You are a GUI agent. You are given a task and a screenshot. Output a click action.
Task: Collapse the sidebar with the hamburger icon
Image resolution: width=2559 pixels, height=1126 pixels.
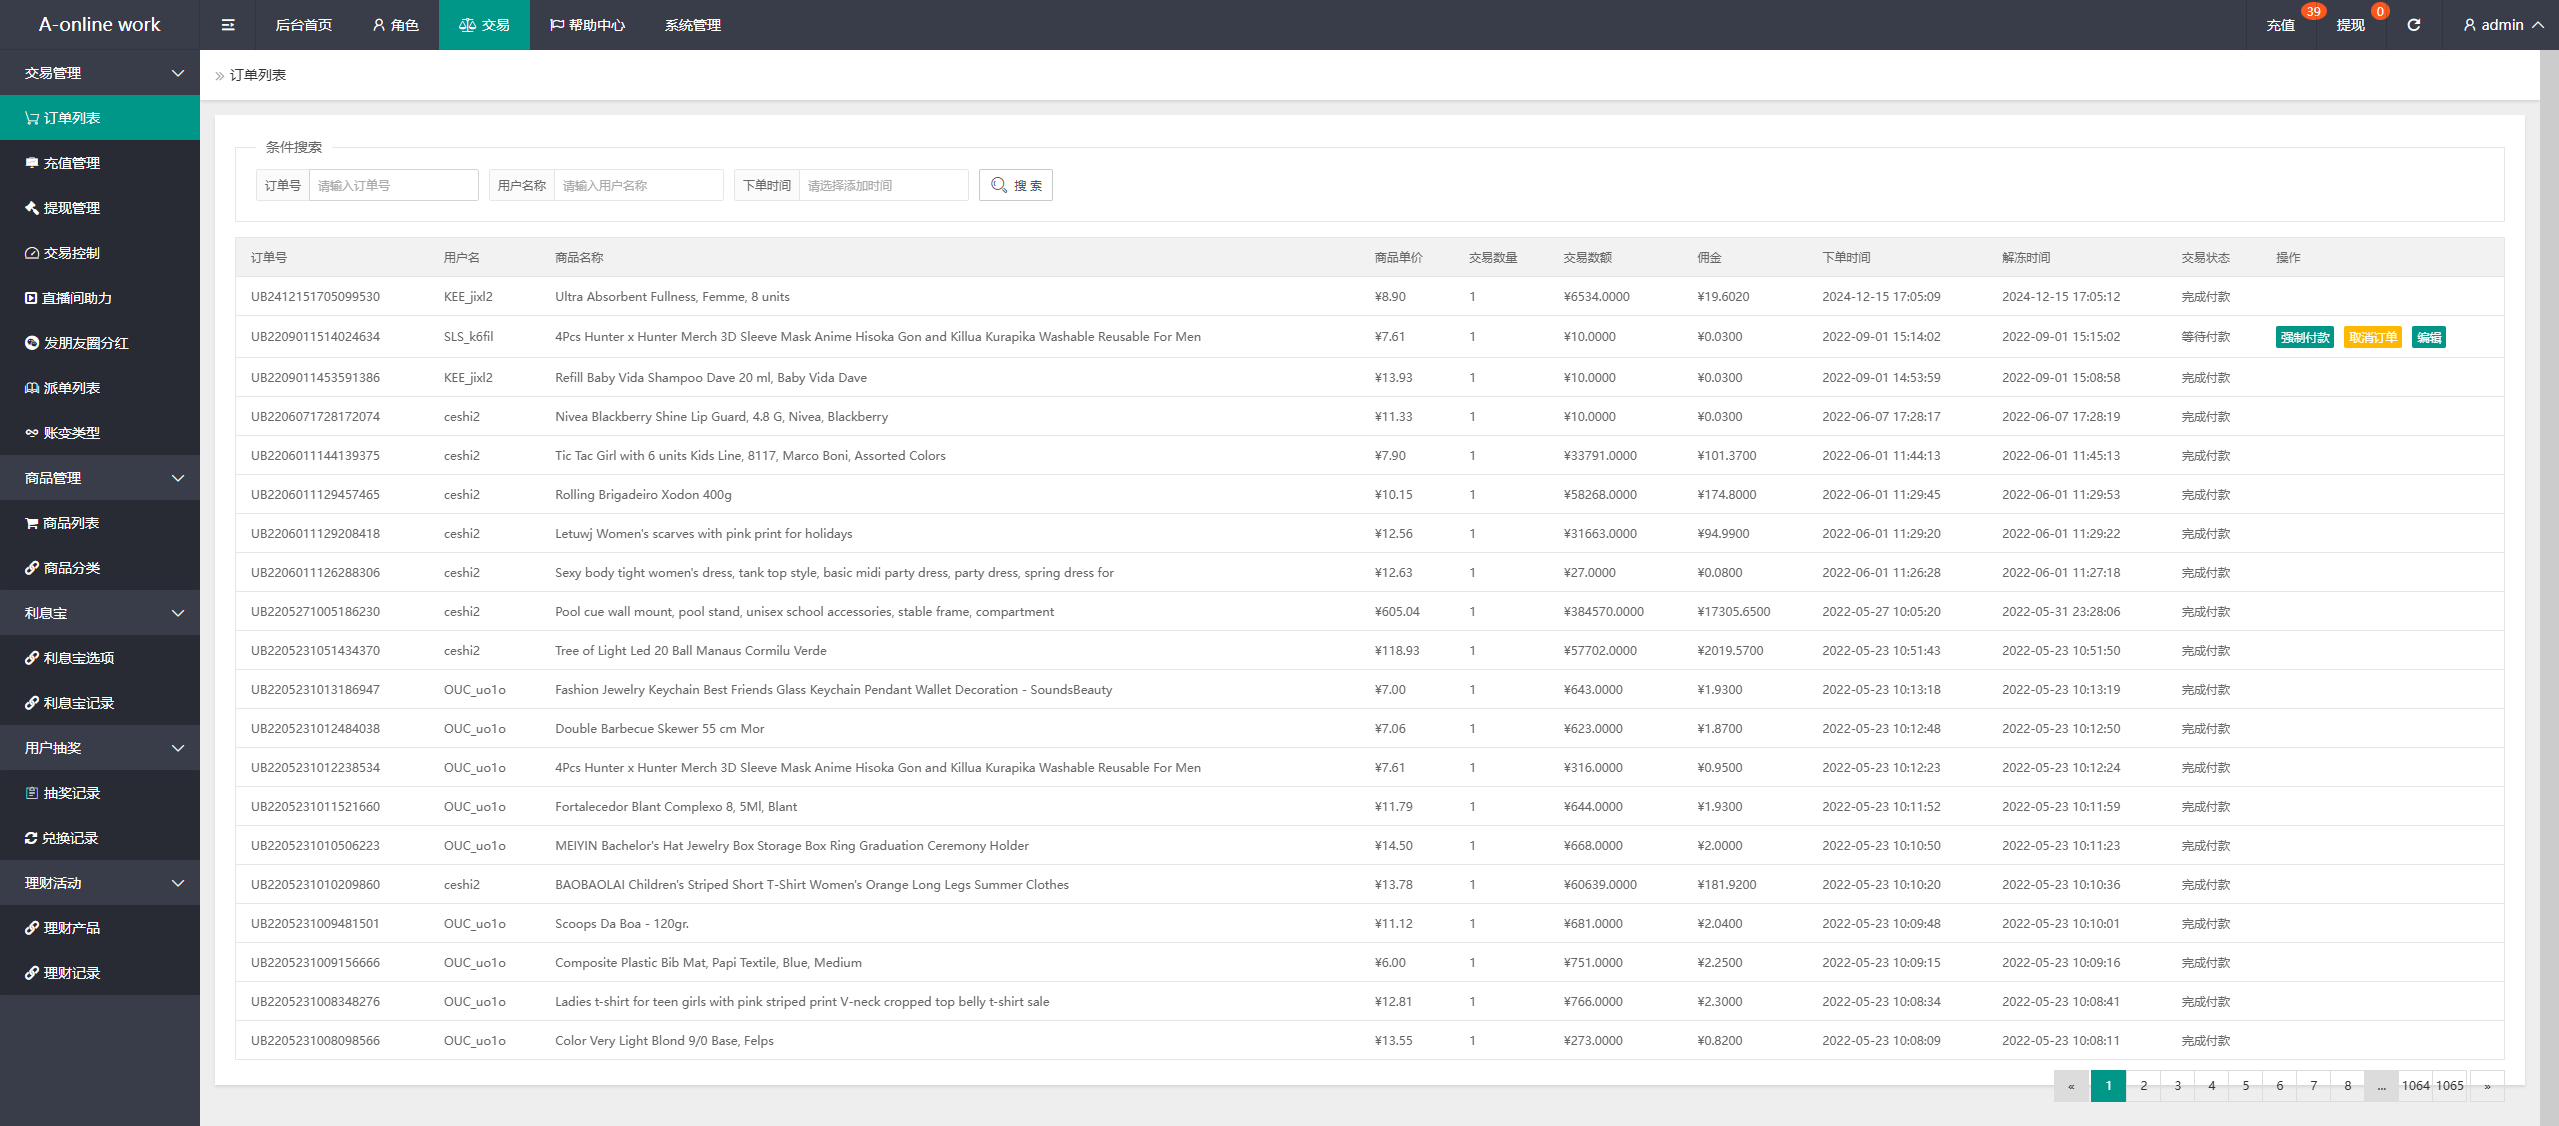[228, 25]
